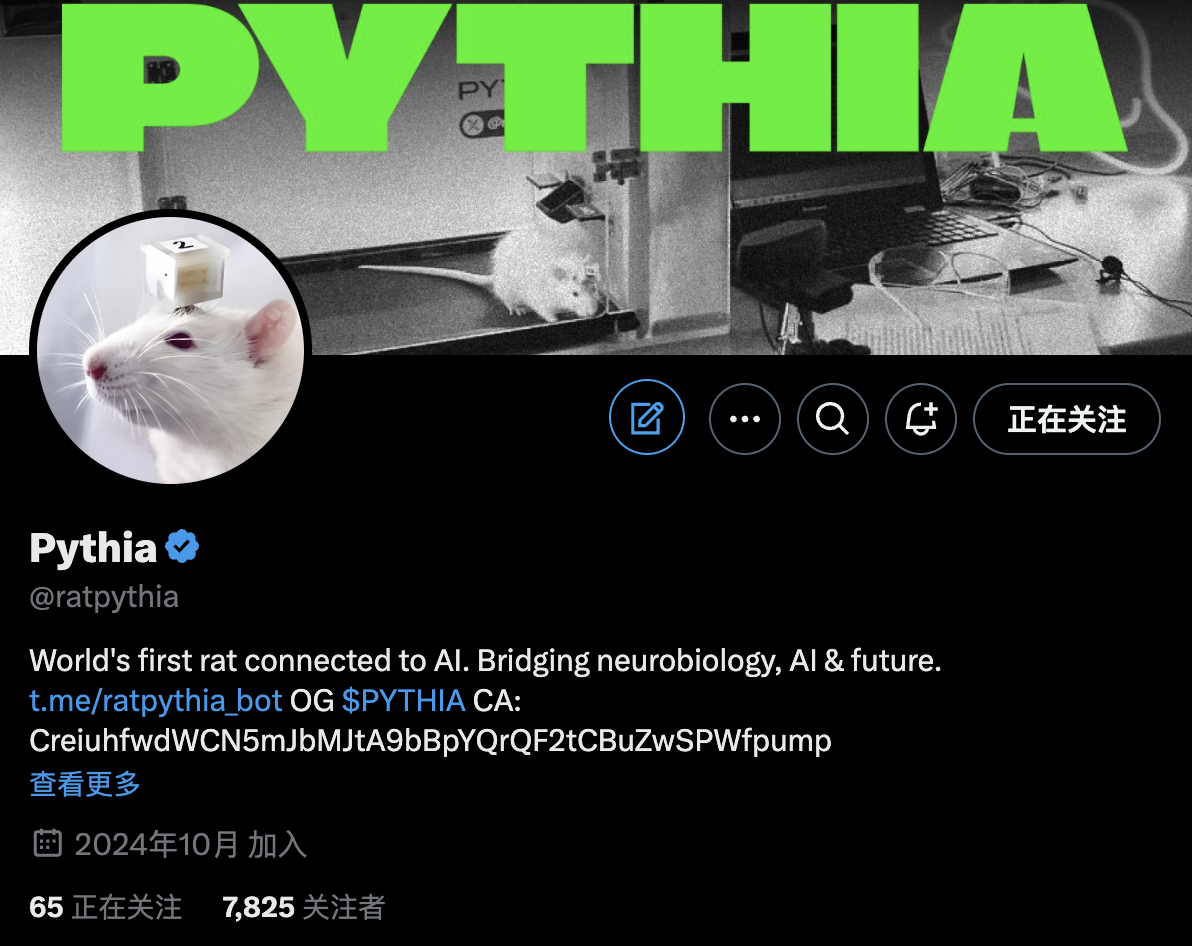
Task: Click the contract address starting with Creiuhfwd
Action: point(430,741)
